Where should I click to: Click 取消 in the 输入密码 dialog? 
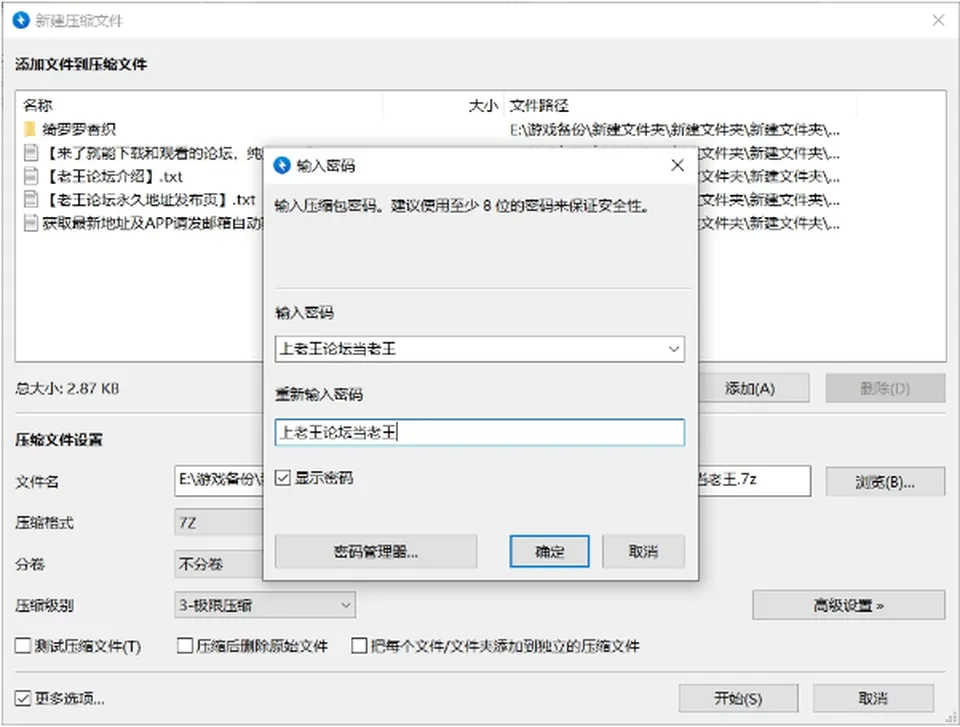click(643, 551)
